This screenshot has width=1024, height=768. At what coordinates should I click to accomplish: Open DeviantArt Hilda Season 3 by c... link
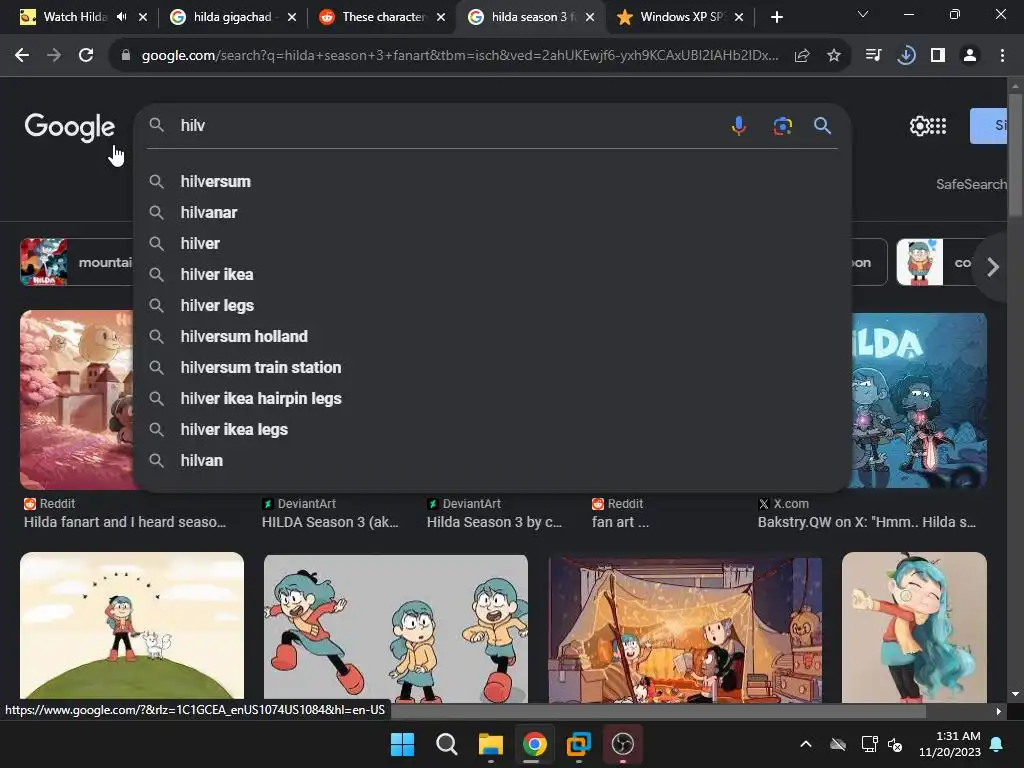click(x=494, y=522)
